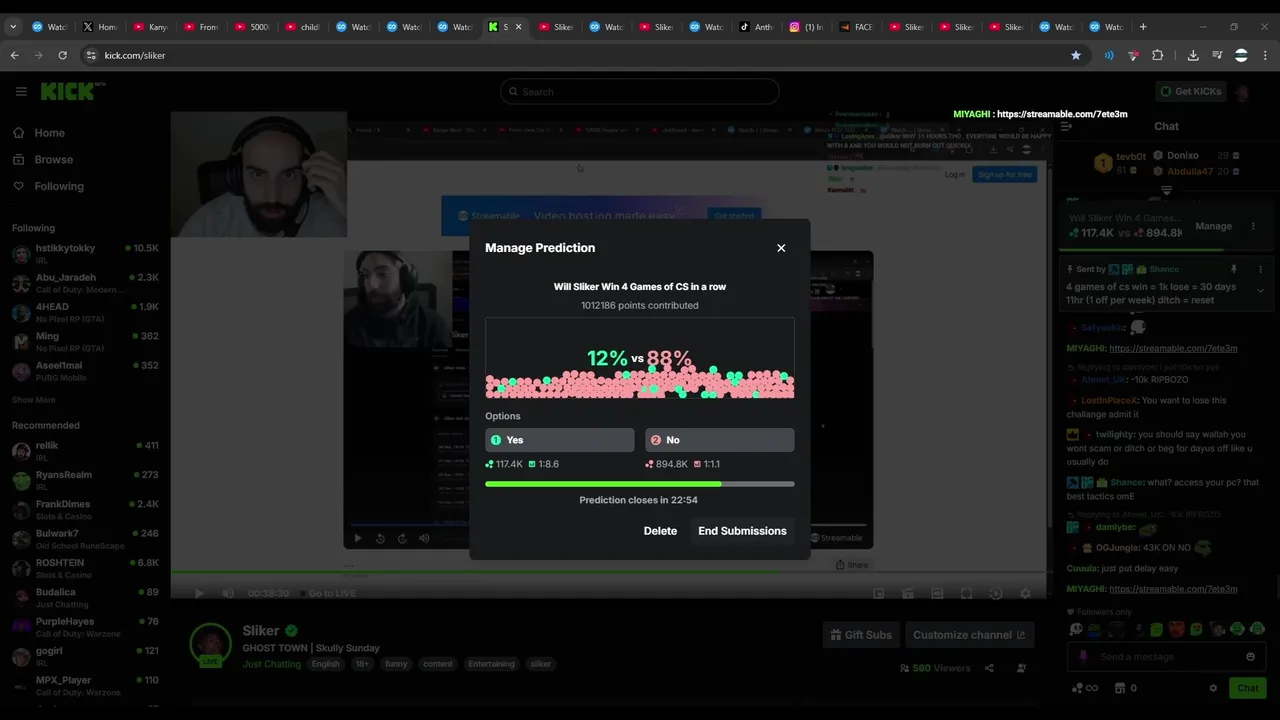
Task: Share the stream via share icon
Action: [x=989, y=668]
